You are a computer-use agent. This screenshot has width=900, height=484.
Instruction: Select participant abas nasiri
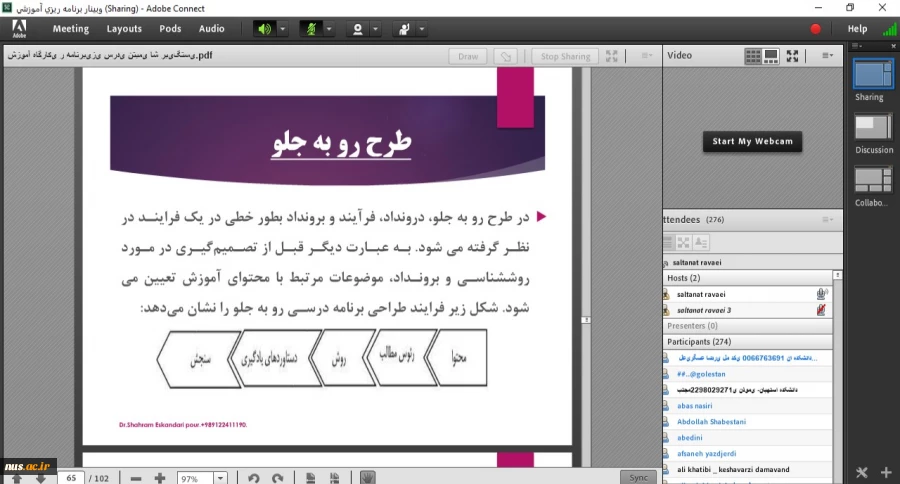tap(747, 405)
